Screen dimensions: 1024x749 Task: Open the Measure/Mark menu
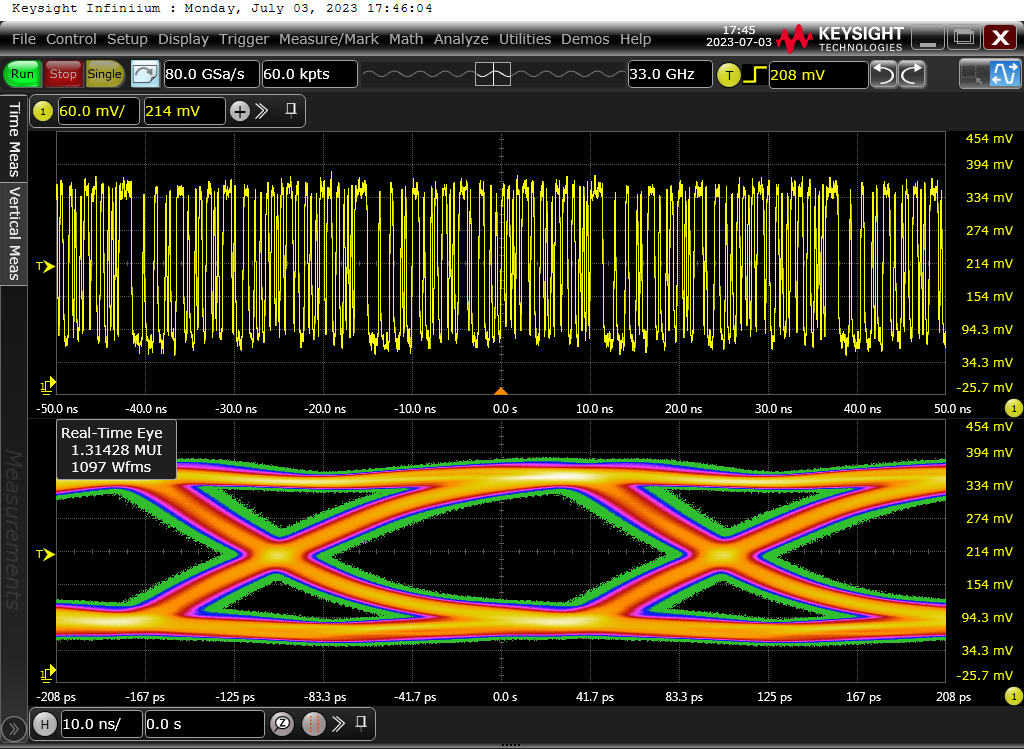(328, 39)
